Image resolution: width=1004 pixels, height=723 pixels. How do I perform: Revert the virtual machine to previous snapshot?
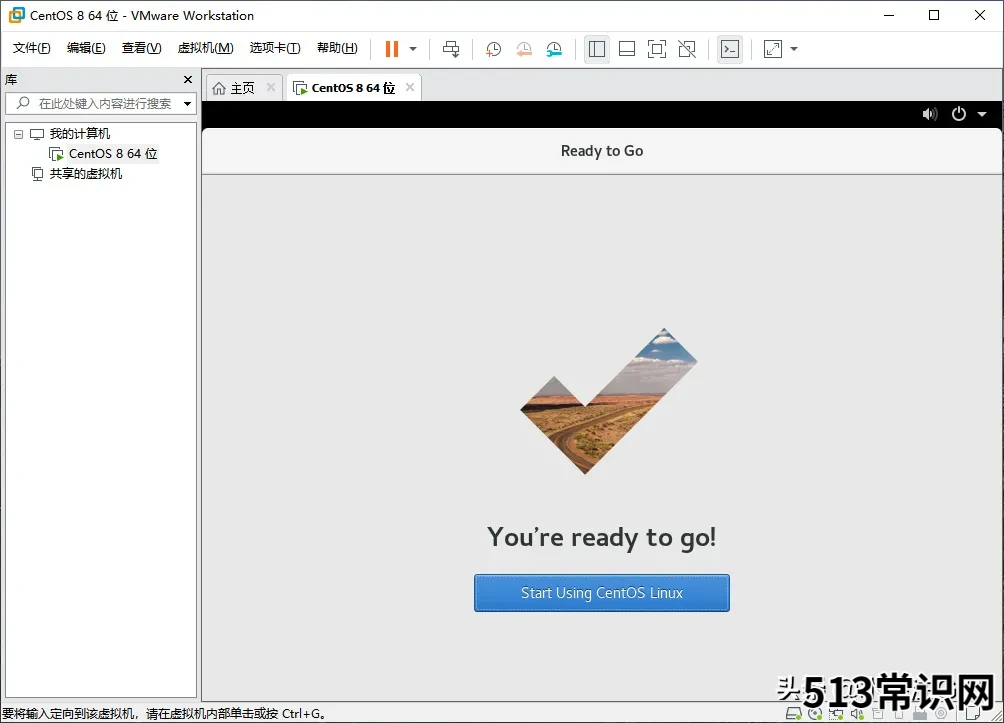(x=524, y=49)
